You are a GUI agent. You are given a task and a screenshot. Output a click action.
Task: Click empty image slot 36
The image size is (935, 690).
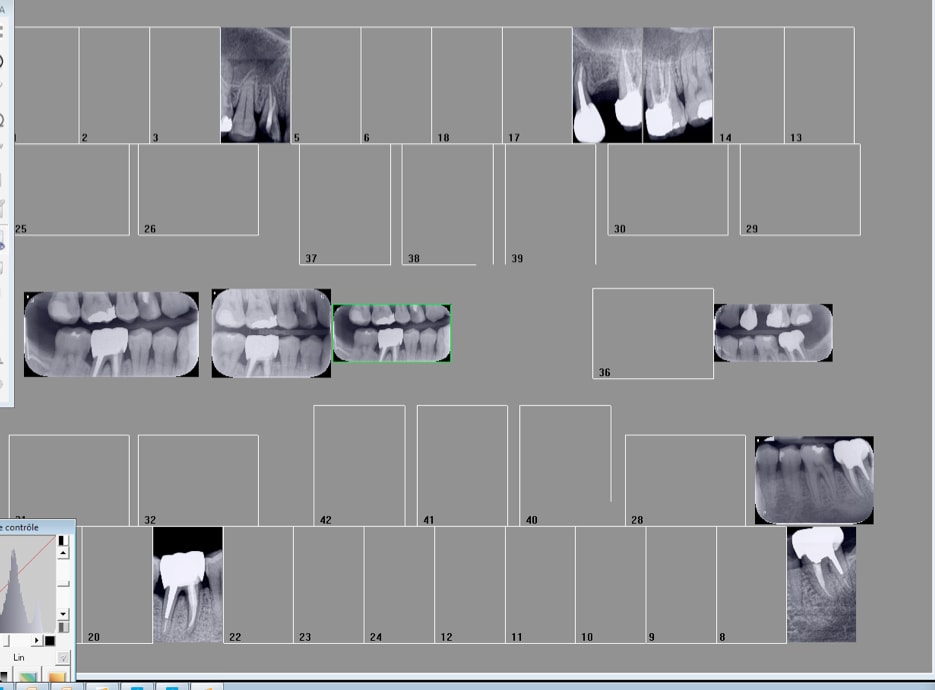coord(652,333)
